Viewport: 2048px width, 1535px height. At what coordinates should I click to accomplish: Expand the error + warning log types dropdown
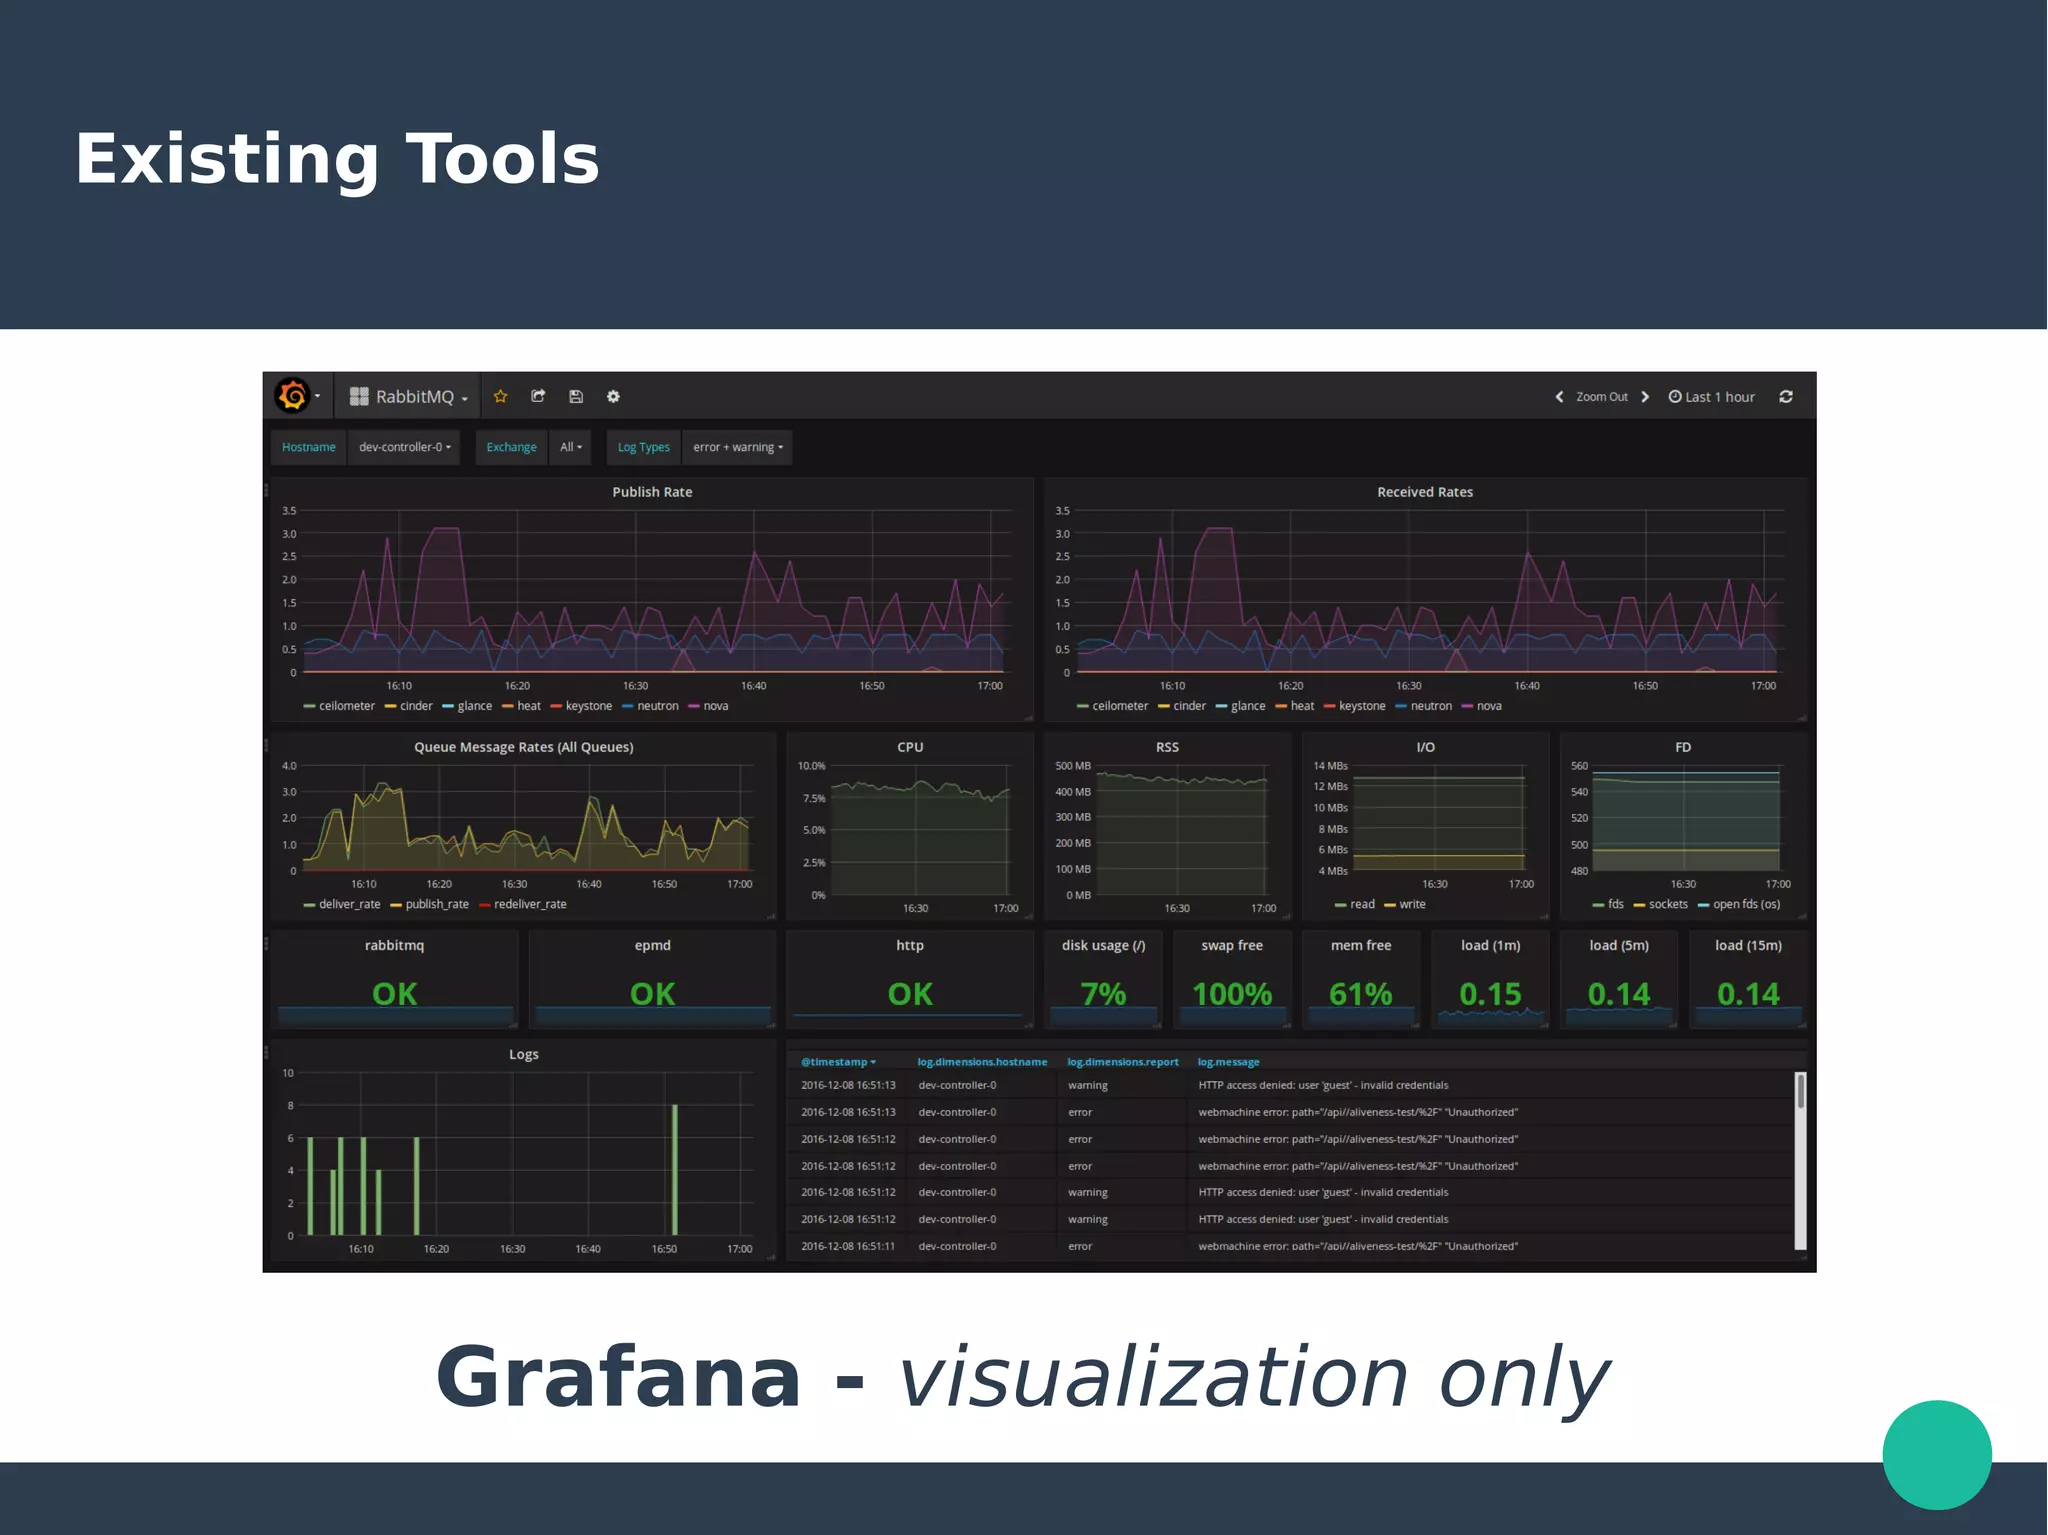tap(737, 447)
